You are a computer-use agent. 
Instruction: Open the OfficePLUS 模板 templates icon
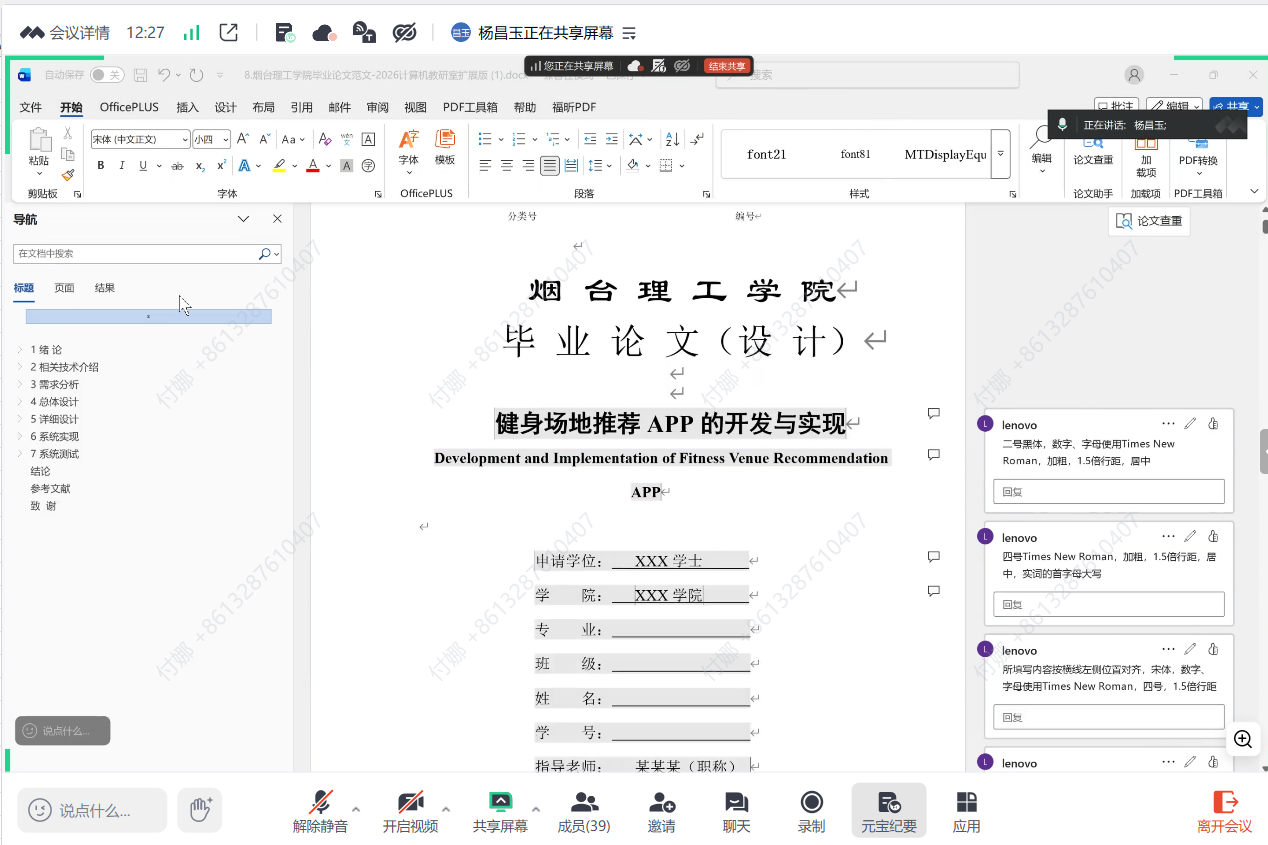(445, 147)
